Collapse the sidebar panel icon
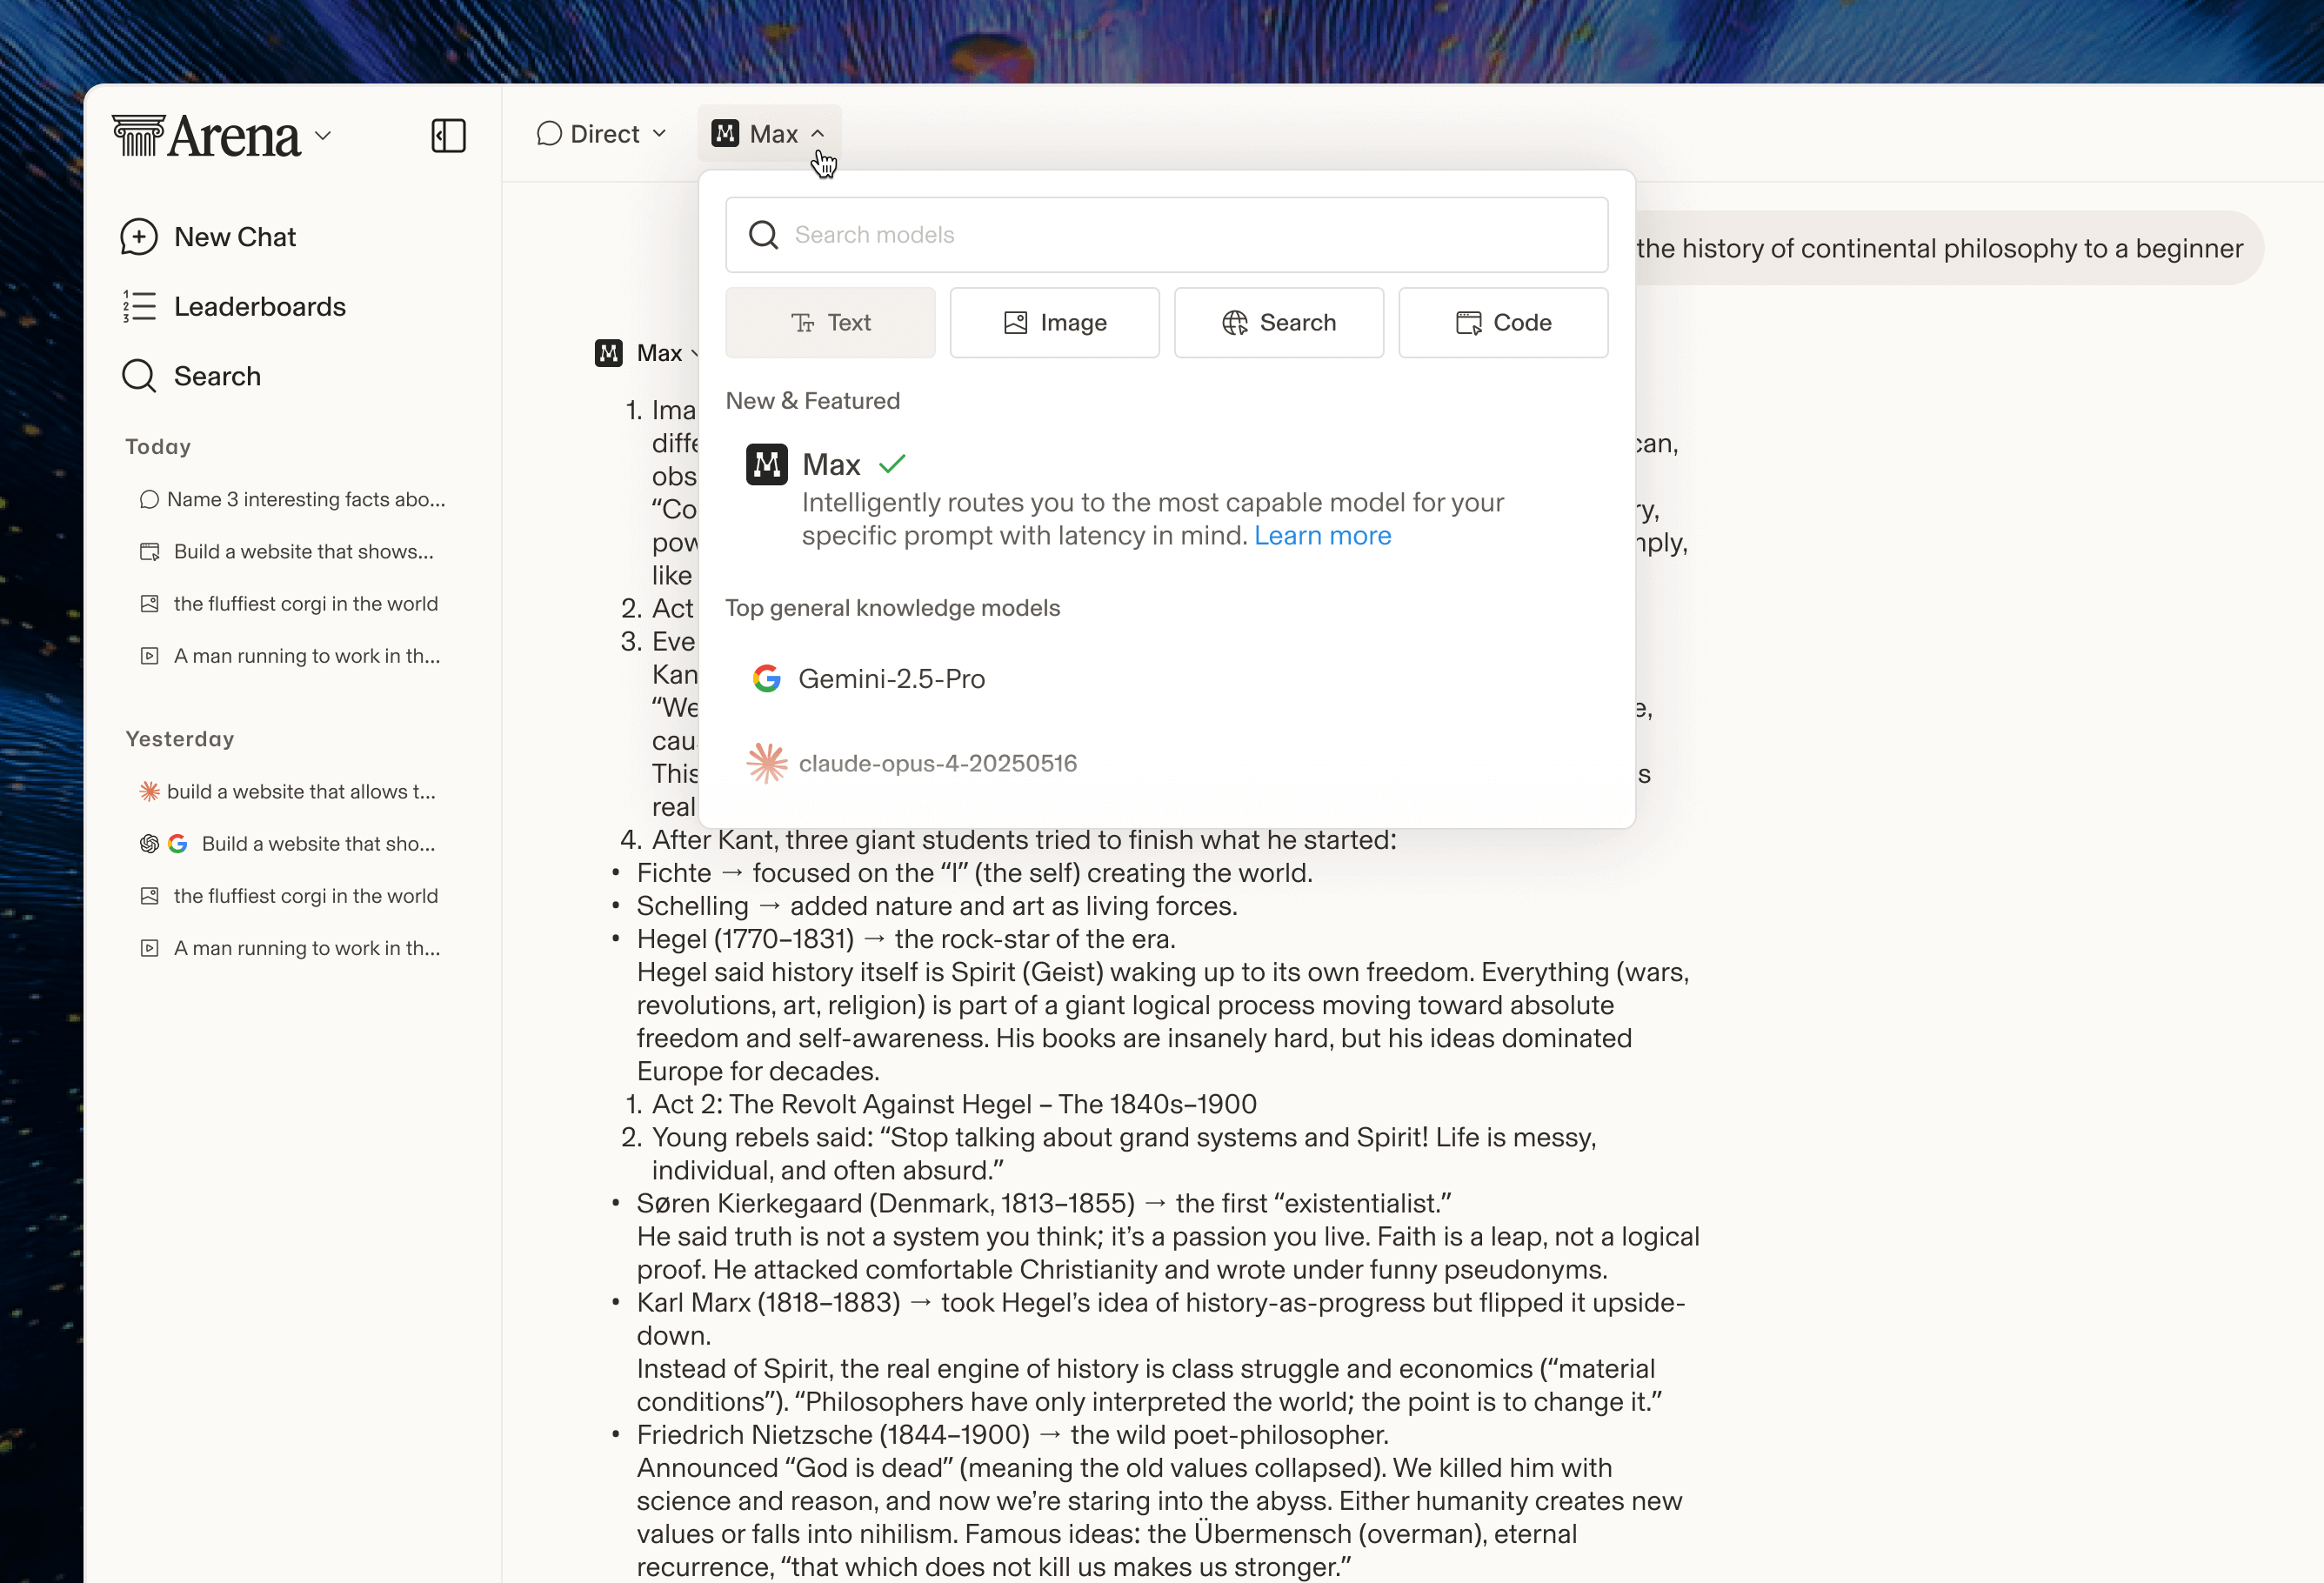 [448, 135]
